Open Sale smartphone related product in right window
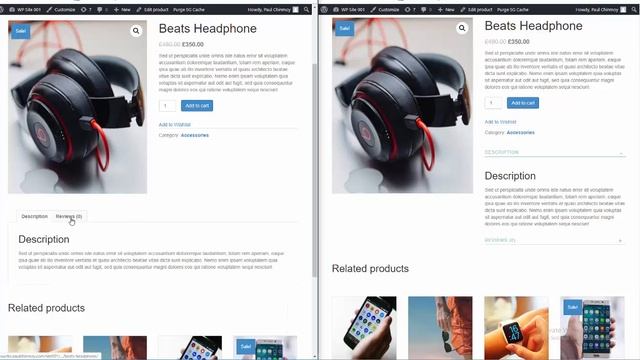Viewport: 640px width, 360px height. [592, 328]
